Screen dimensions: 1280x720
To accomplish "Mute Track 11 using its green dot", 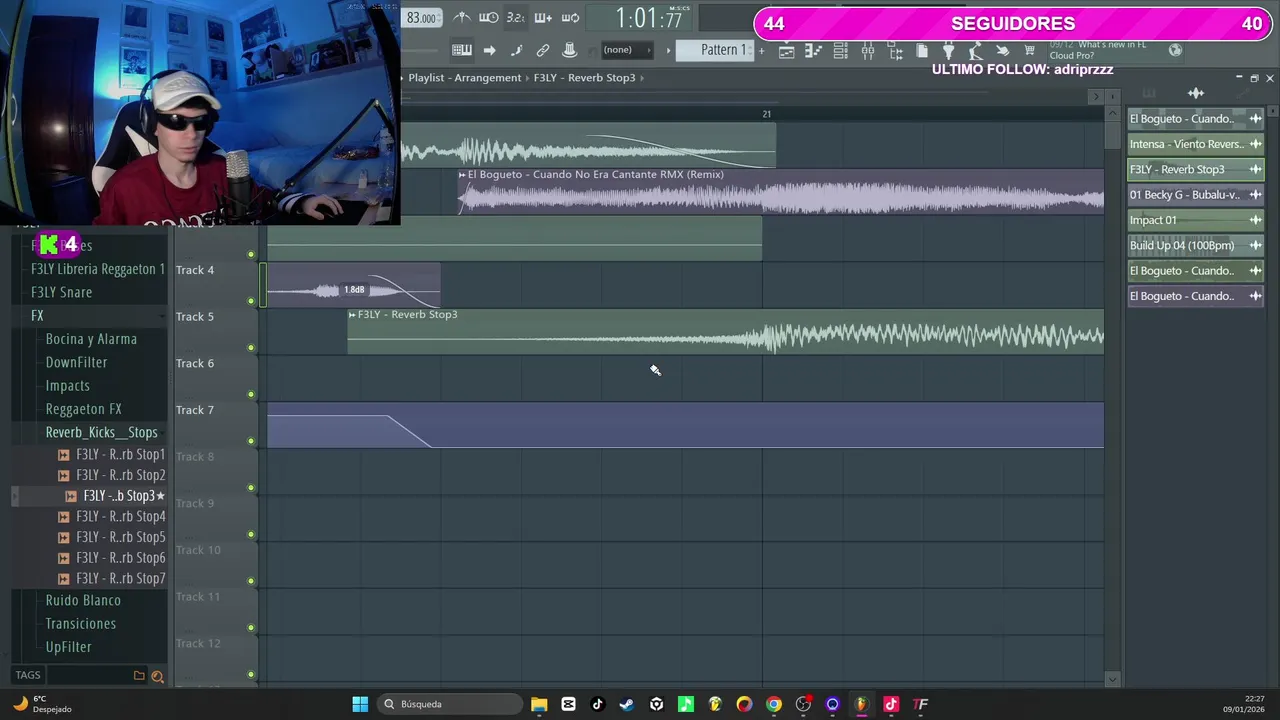I will click(x=251, y=628).
